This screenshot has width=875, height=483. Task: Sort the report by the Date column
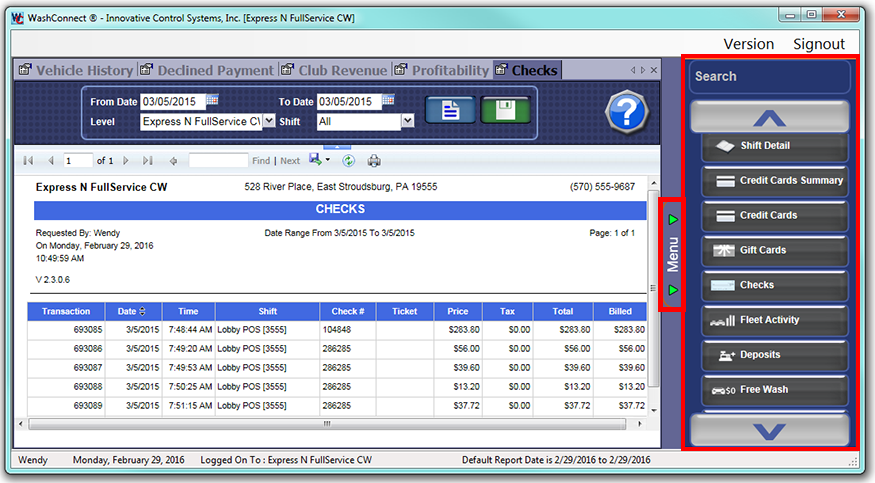132,311
